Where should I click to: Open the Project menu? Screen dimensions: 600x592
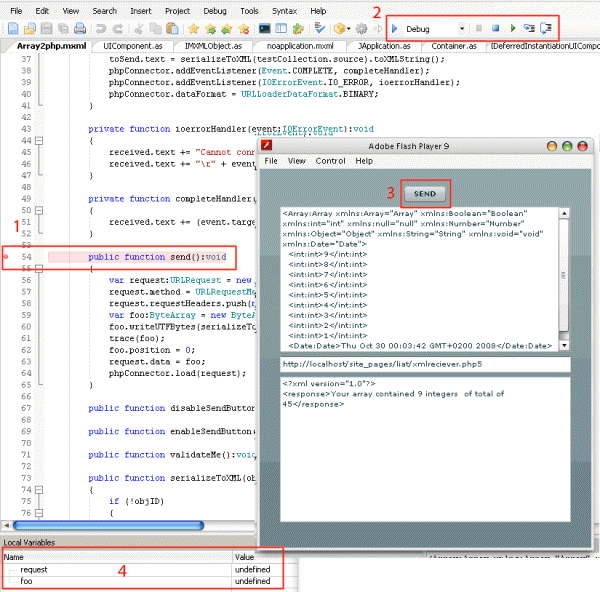click(x=177, y=11)
